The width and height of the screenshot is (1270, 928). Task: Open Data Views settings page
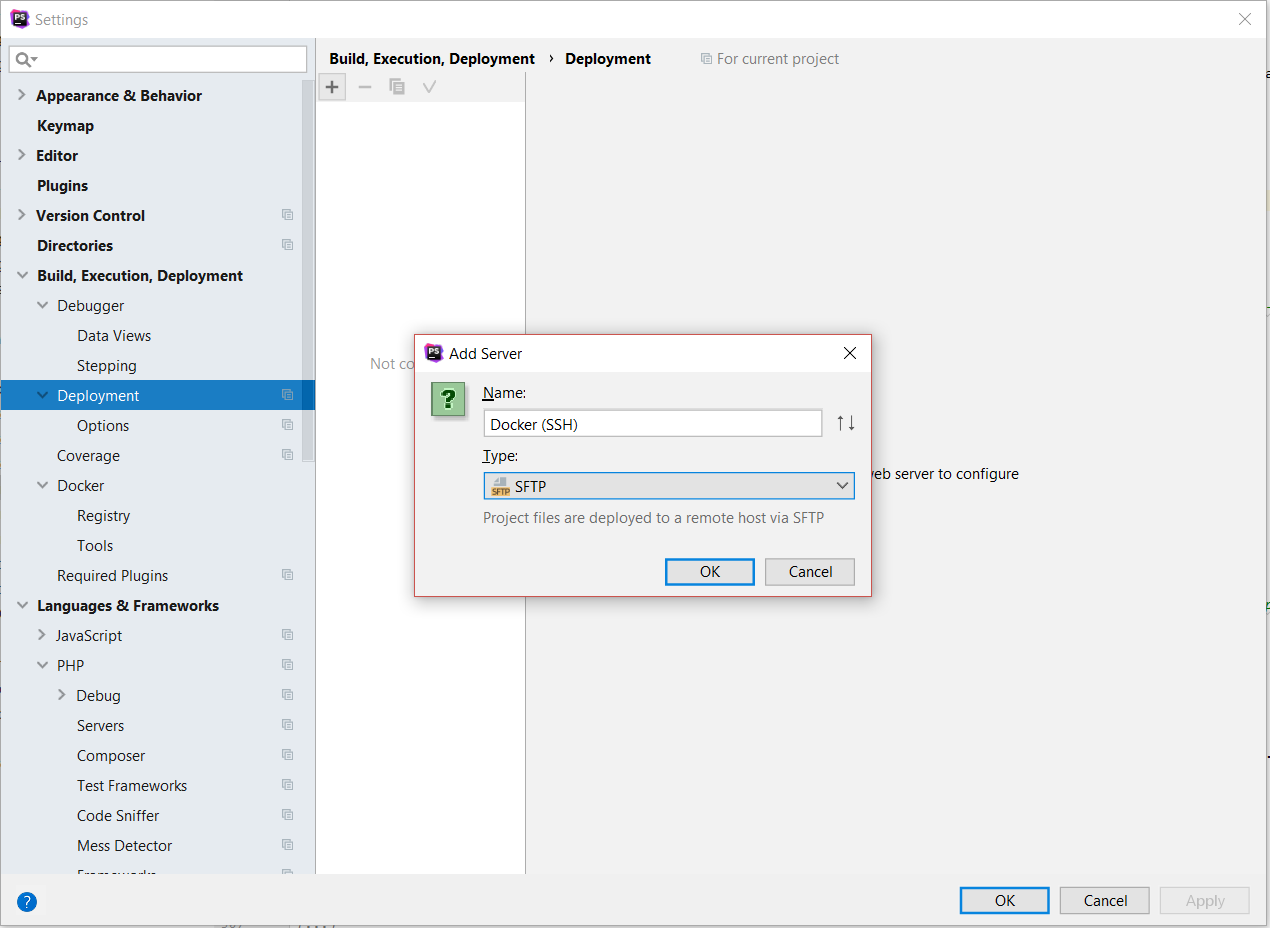[114, 335]
